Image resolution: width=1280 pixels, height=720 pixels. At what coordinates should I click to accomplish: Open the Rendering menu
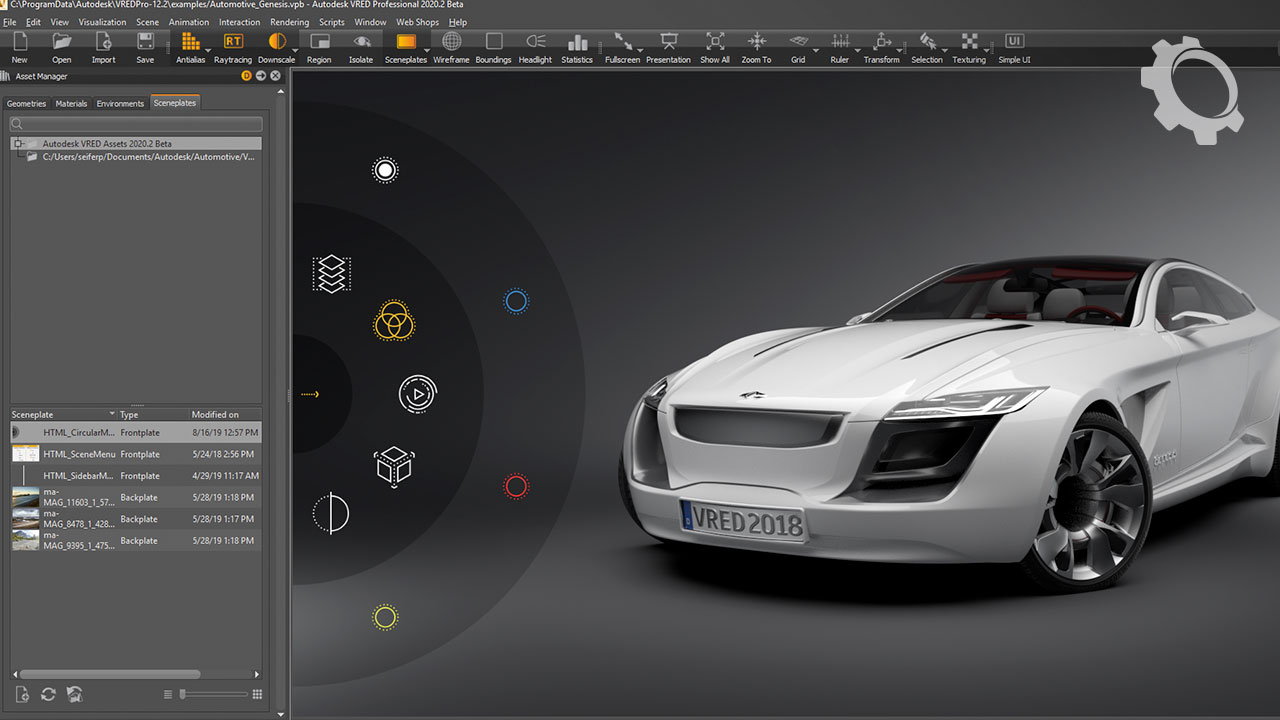[289, 22]
